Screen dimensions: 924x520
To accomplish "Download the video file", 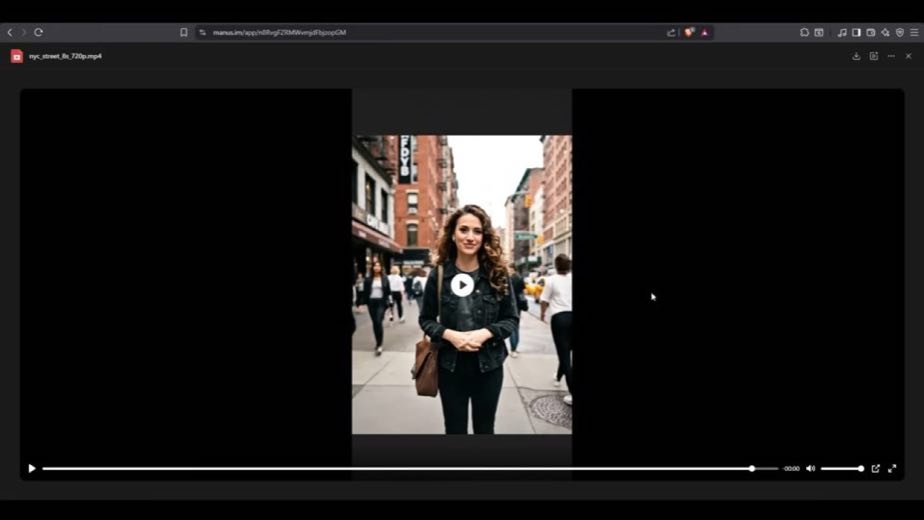I will coord(856,56).
